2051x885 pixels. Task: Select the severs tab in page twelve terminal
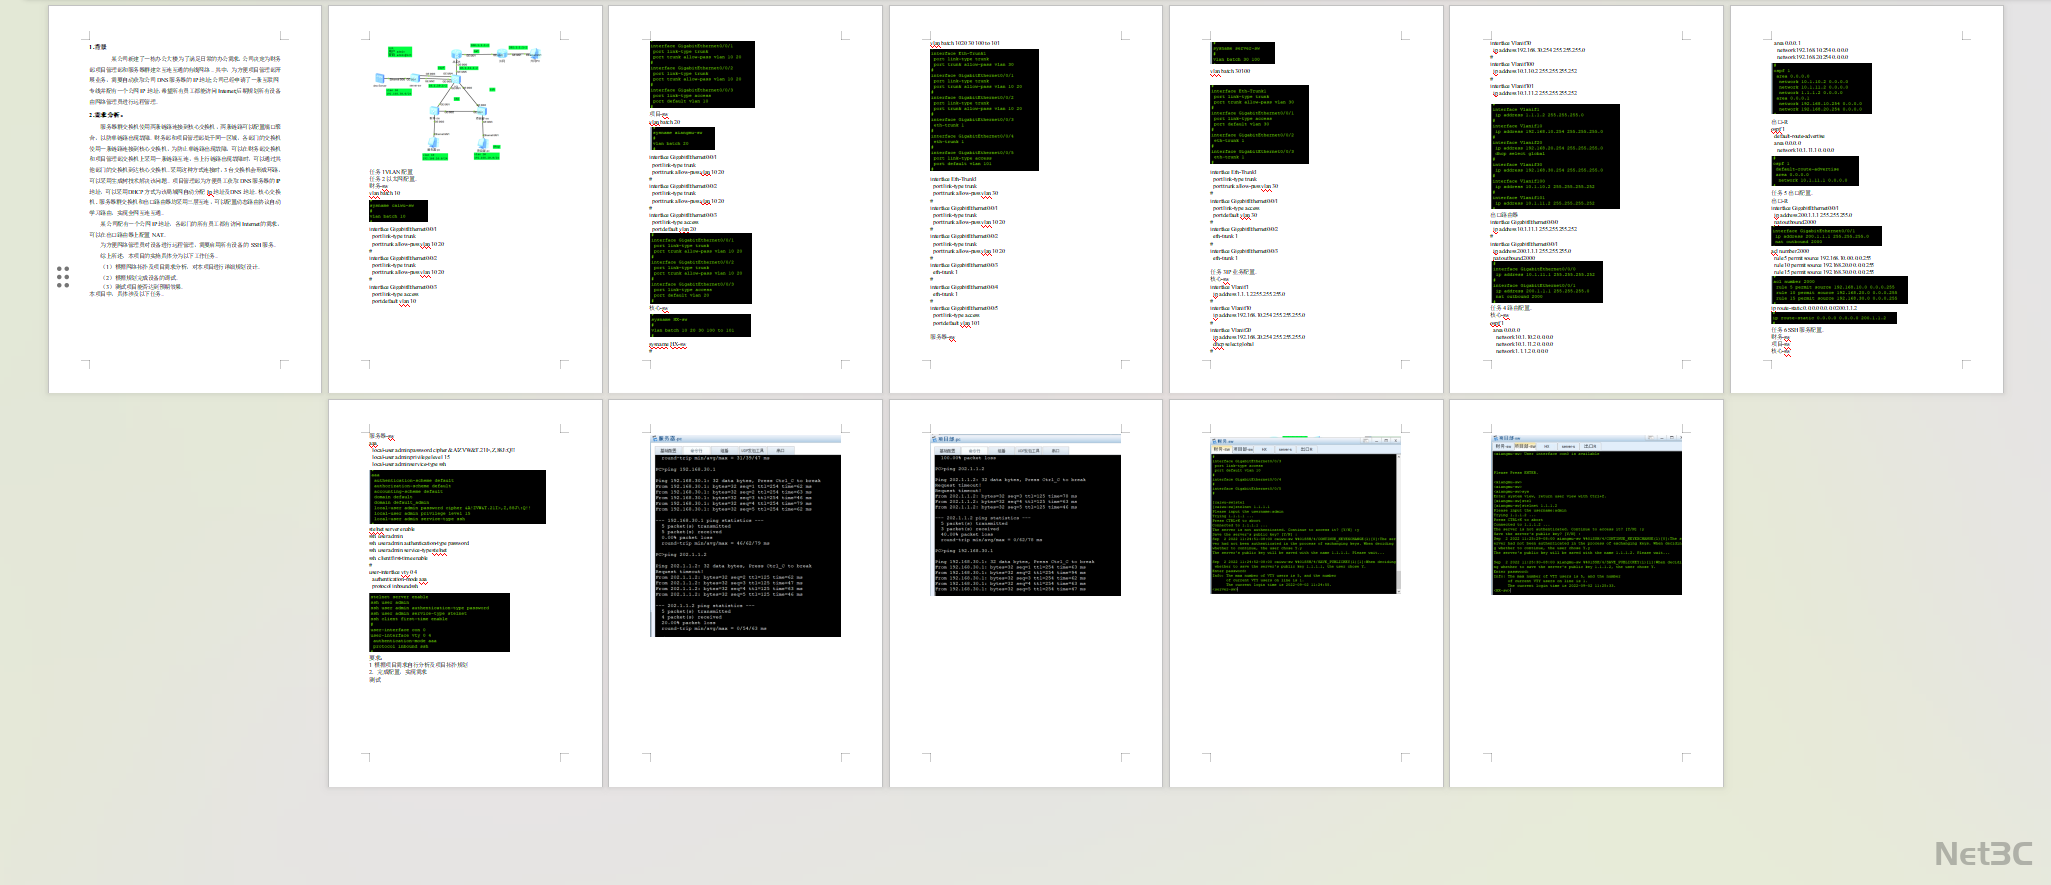pos(1568,446)
